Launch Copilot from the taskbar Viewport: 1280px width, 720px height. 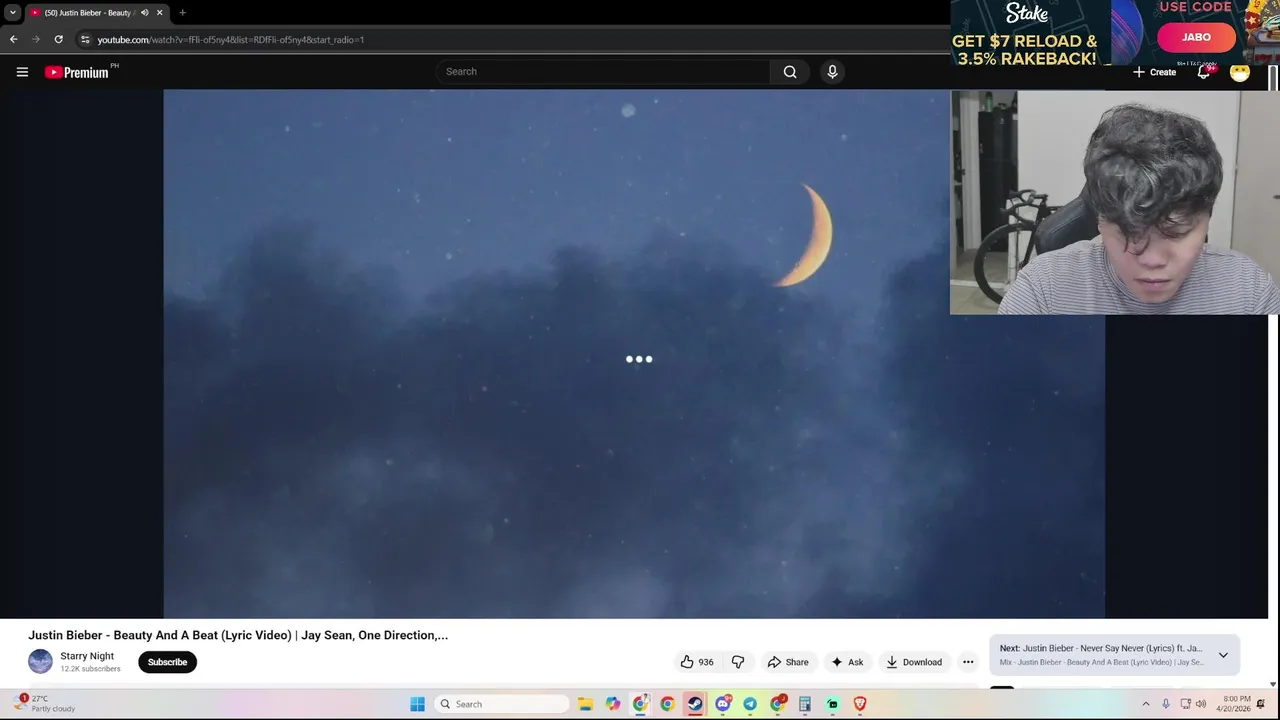point(613,704)
